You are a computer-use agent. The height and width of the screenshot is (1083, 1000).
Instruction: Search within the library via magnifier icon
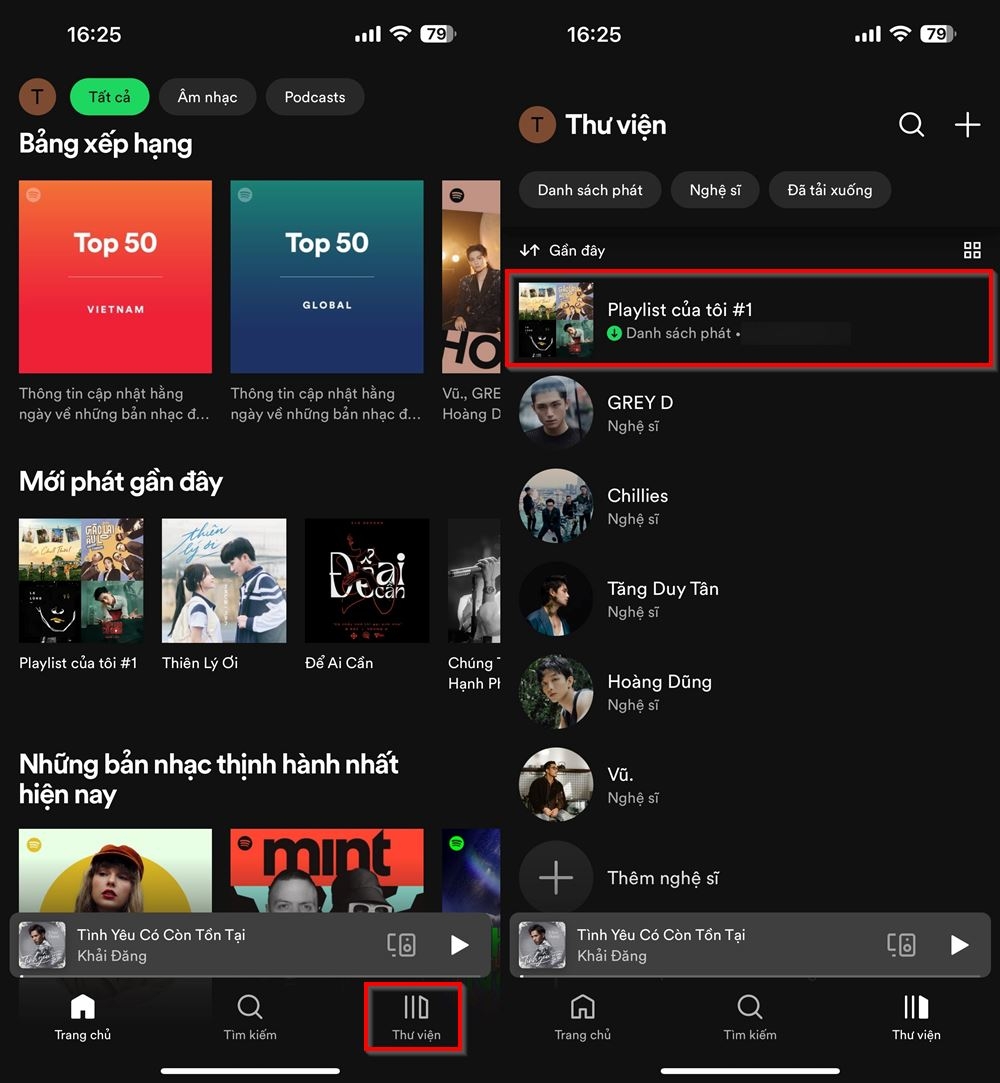[x=911, y=125]
